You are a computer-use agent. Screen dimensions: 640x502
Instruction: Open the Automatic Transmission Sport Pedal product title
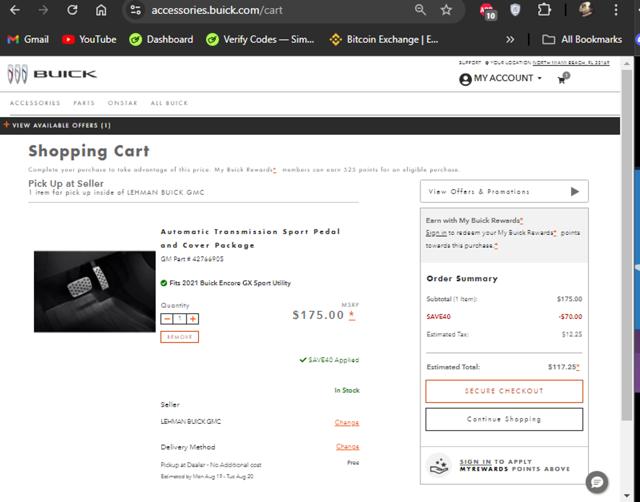tap(250, 238)
